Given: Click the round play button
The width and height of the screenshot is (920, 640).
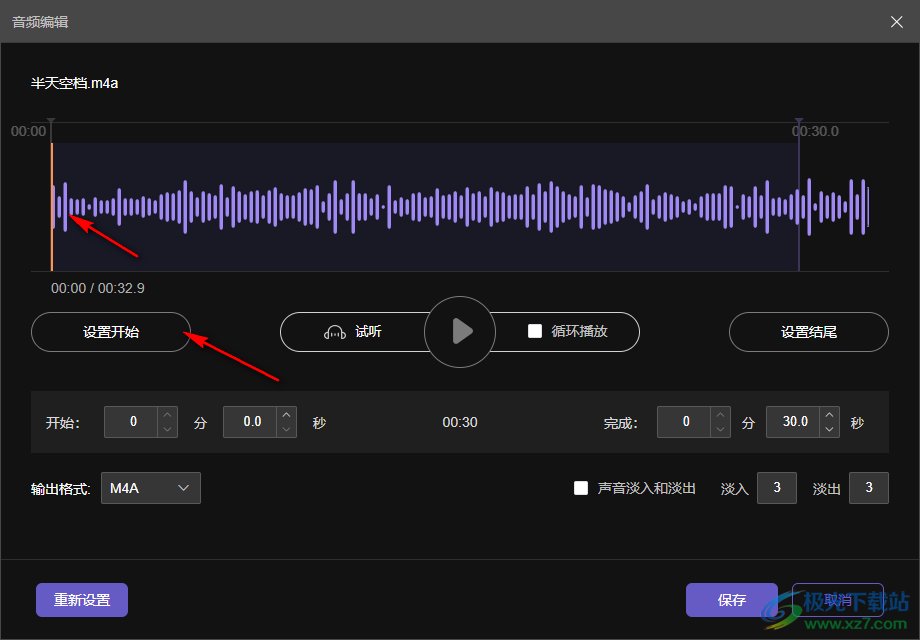Looking at the screenshot, I should pos(460,331).
